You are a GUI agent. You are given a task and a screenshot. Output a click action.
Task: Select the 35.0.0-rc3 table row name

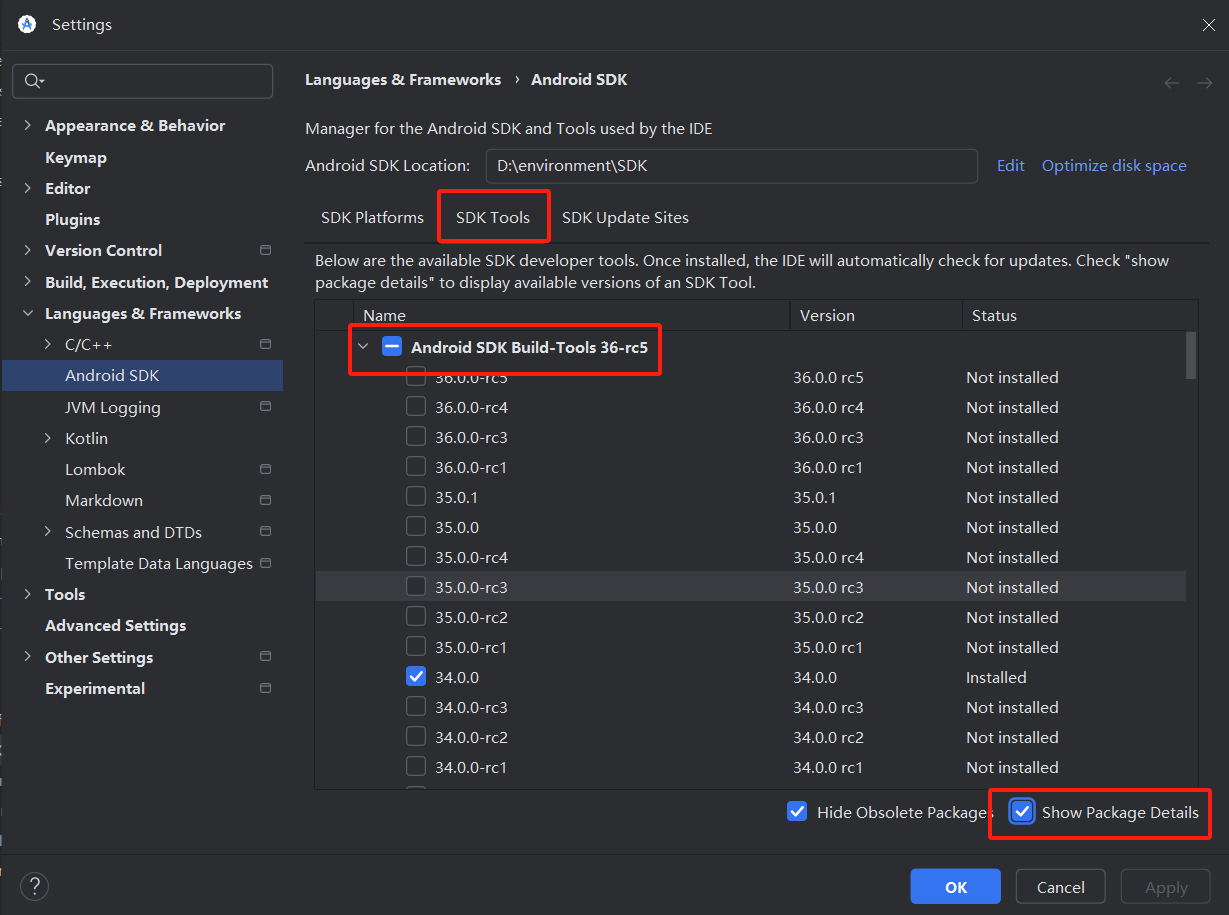471,587
